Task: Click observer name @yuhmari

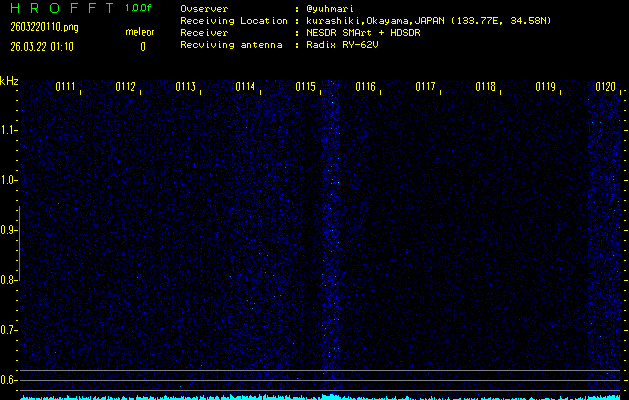Action: pyautogui.click(x=329, y=9)
